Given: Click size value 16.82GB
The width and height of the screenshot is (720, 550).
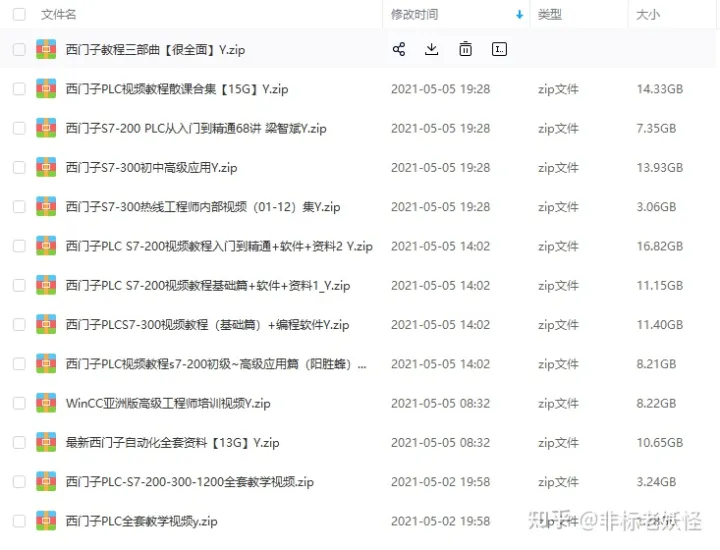Looking at the screenshot, I should (x=659, y=246).
